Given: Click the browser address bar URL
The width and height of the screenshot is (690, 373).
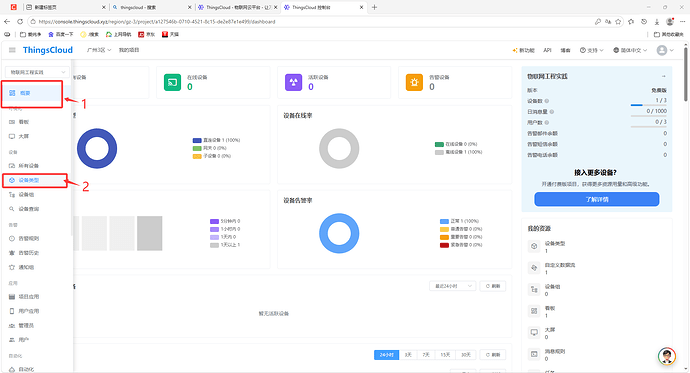Looking at the screenshot, I should [157, 22].
